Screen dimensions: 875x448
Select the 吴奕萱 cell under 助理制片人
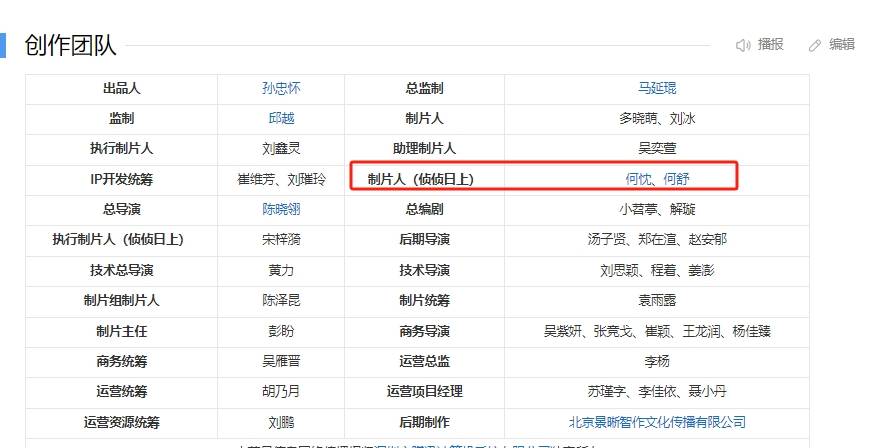tap(657, 148)
